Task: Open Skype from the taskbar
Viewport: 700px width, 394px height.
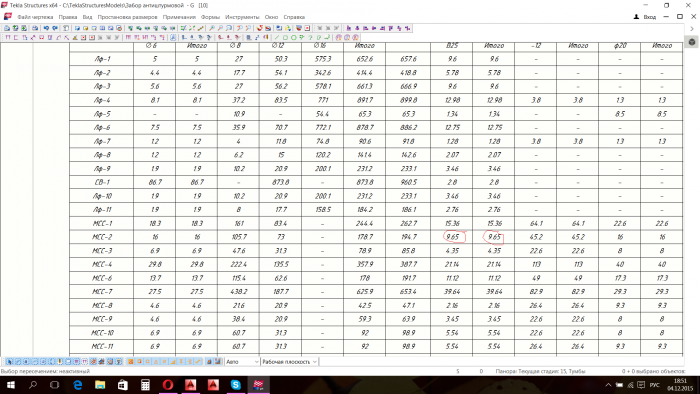Action: 235,385
